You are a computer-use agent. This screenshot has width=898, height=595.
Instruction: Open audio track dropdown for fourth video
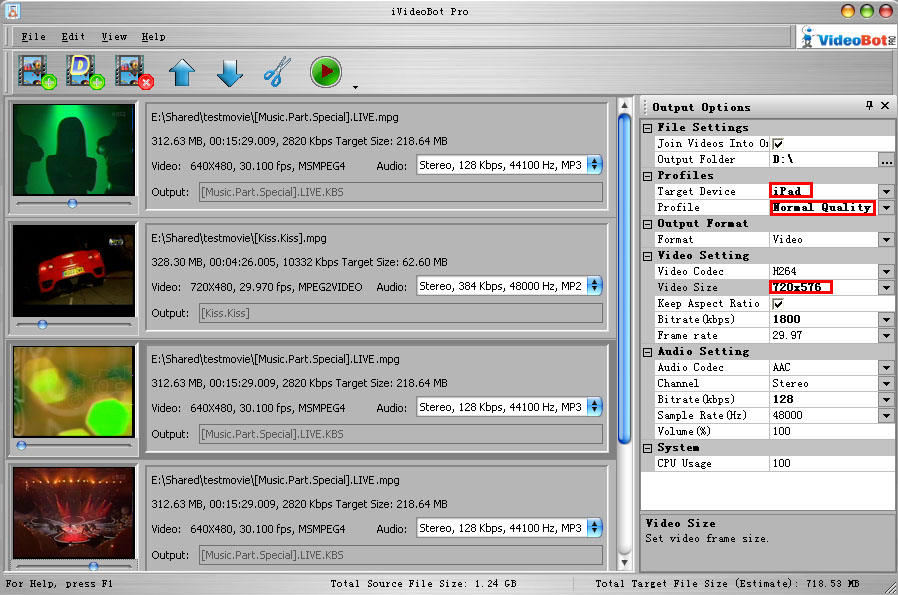coord(594,528)
